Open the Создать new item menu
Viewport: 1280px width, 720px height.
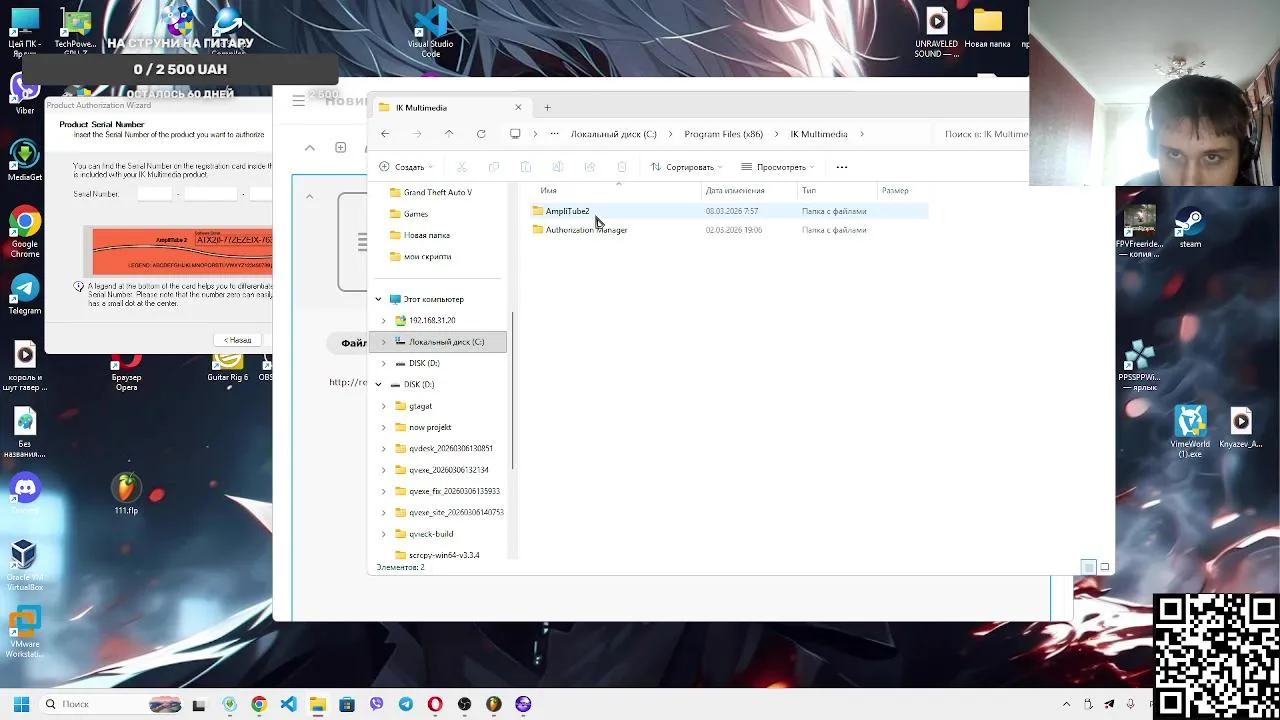point(406,167)
